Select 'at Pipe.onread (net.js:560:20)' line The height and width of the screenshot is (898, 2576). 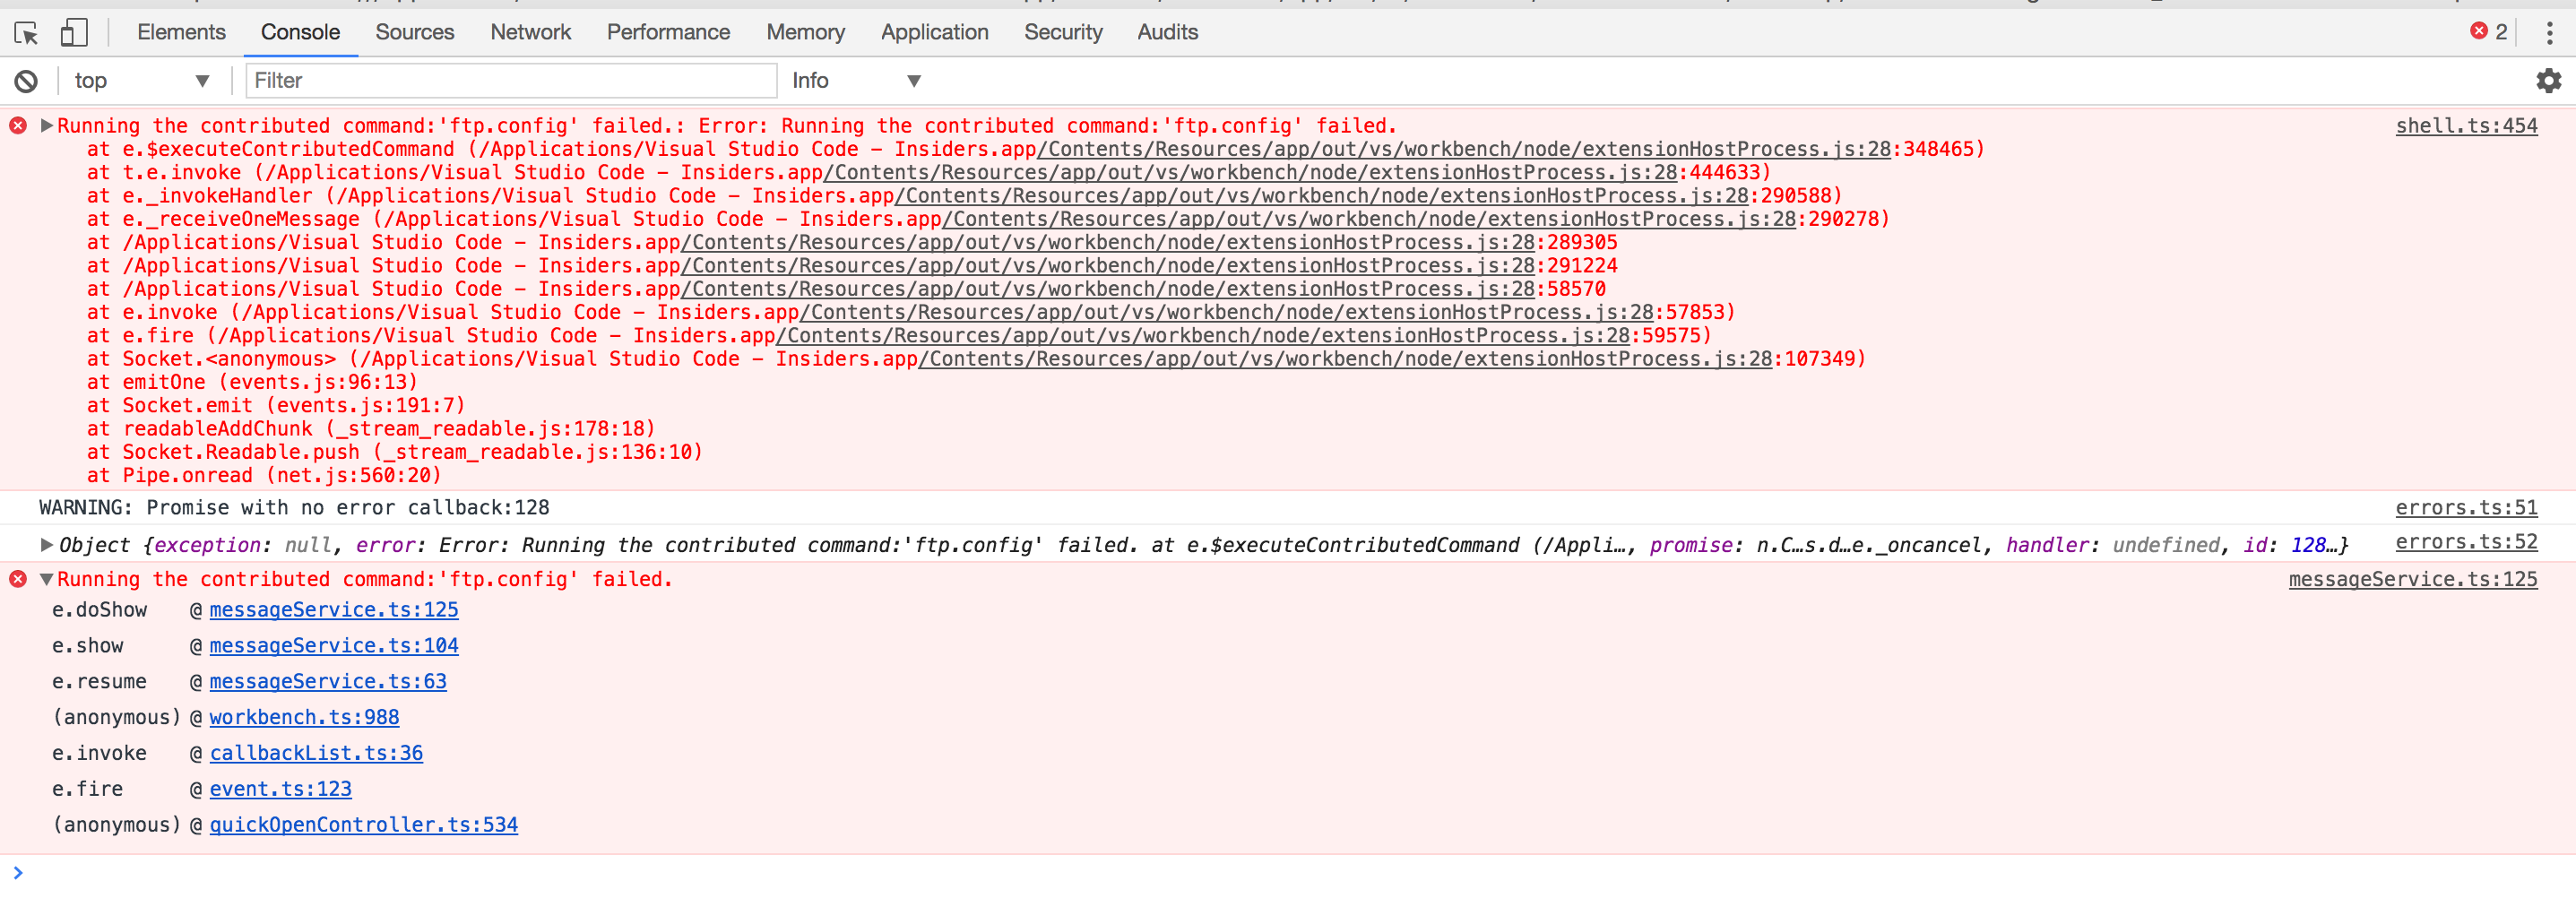[264, 476]
